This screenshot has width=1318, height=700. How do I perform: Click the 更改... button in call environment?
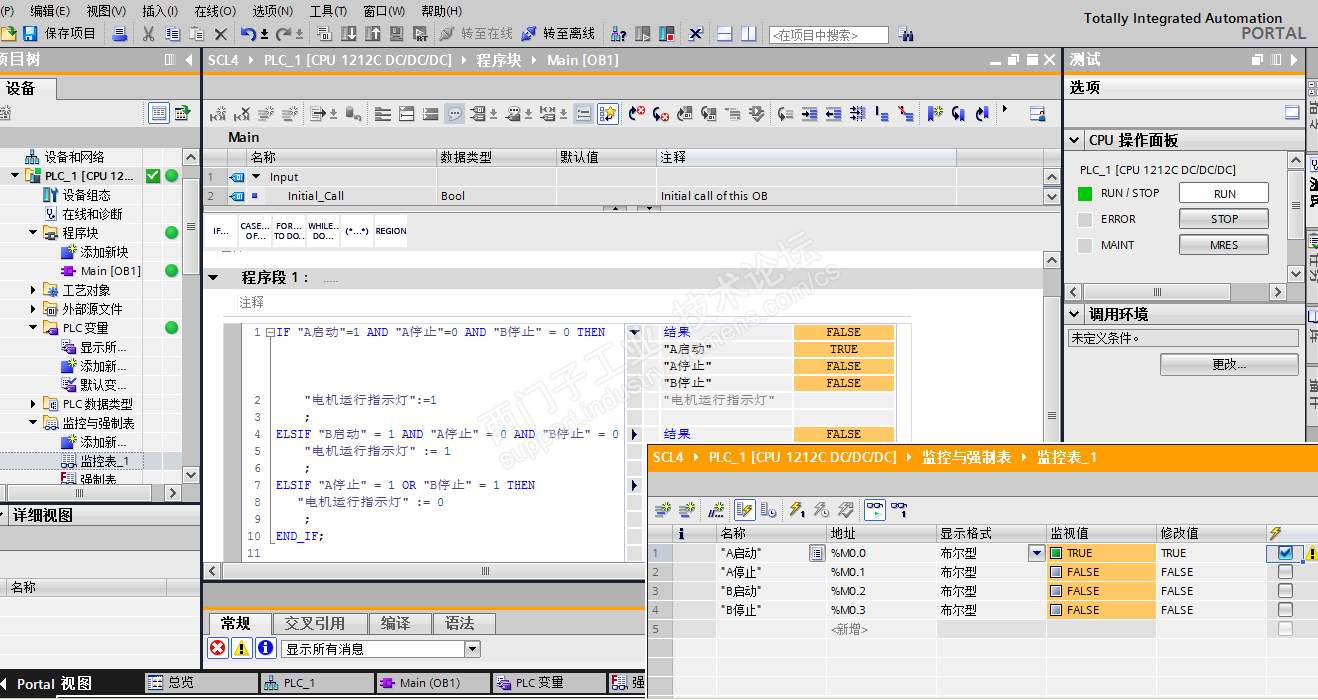1228,365
